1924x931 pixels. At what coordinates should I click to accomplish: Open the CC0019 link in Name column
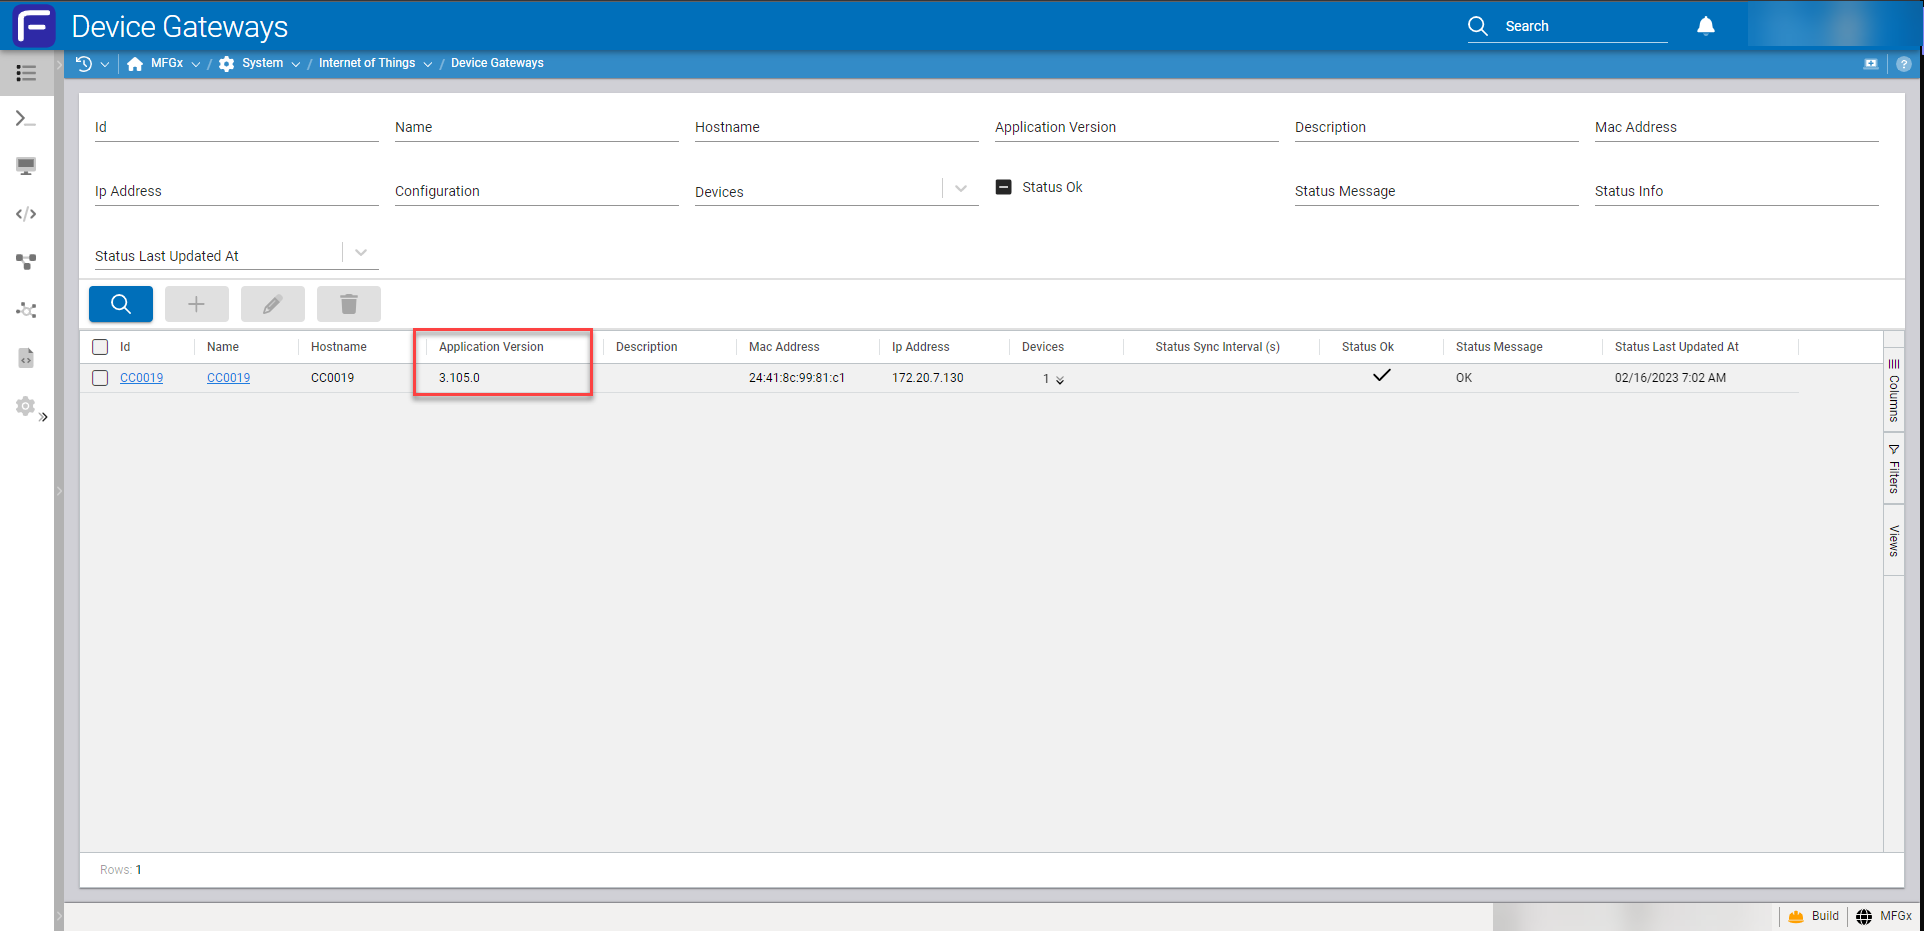pos(228,378)
